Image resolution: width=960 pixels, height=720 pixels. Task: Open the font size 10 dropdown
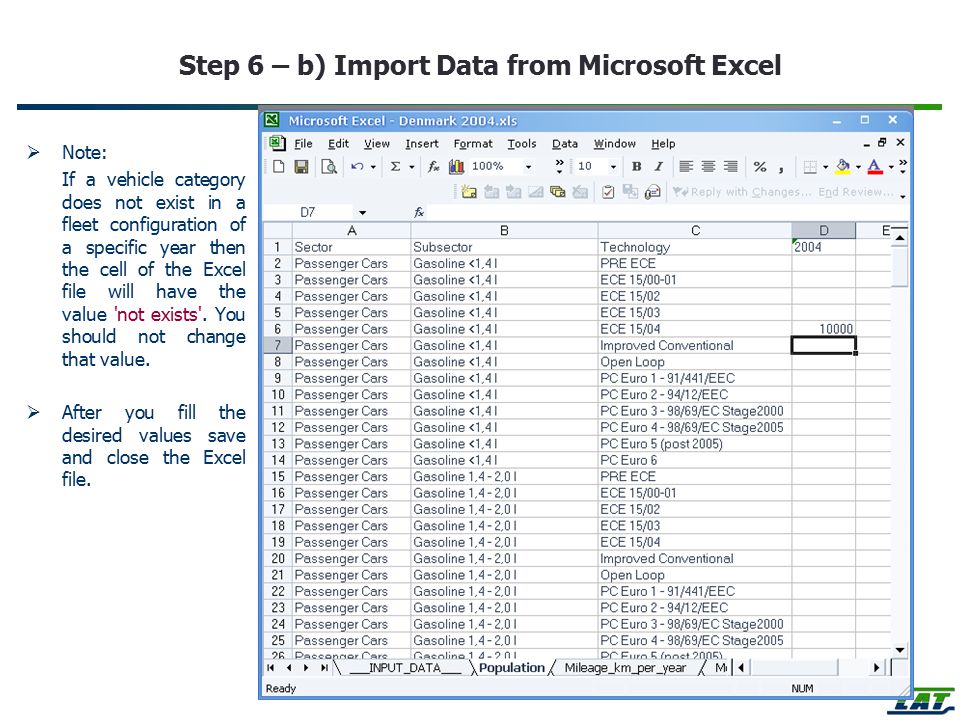point(613,167)
